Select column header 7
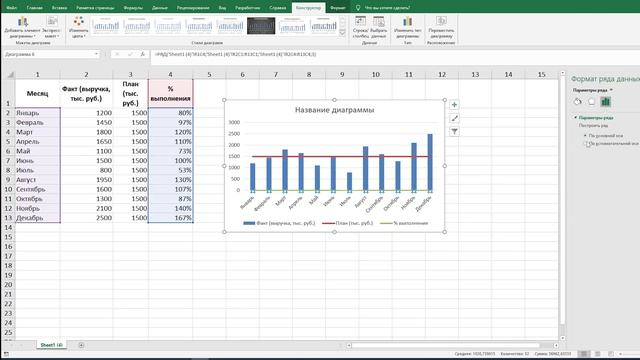The height and width of the screenshot is (360, 640). click(276, 74)
